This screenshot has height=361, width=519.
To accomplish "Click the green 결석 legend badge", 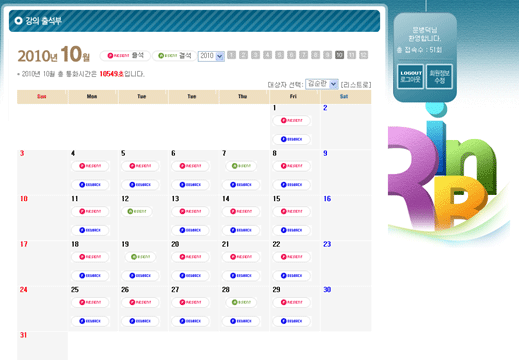I will (175, 55).
